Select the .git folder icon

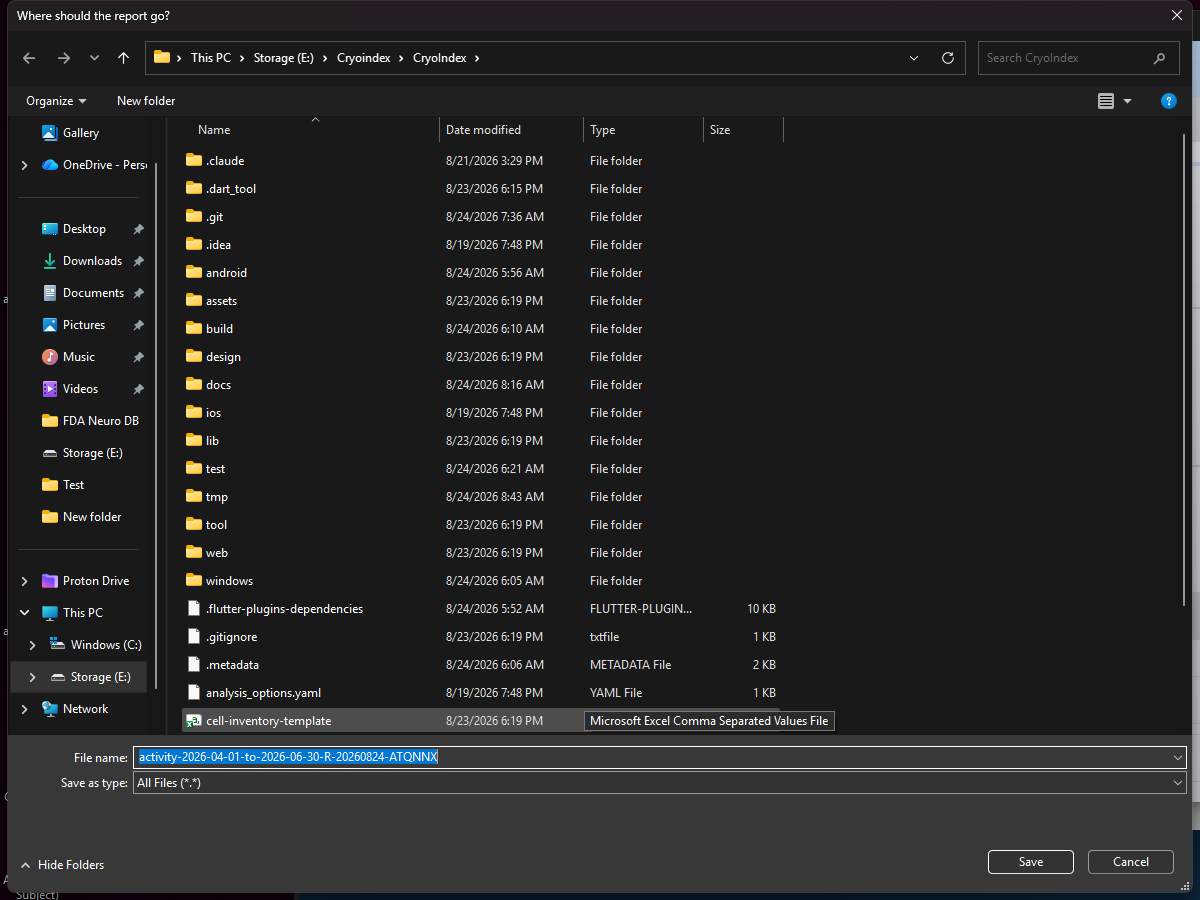point(194,217)
